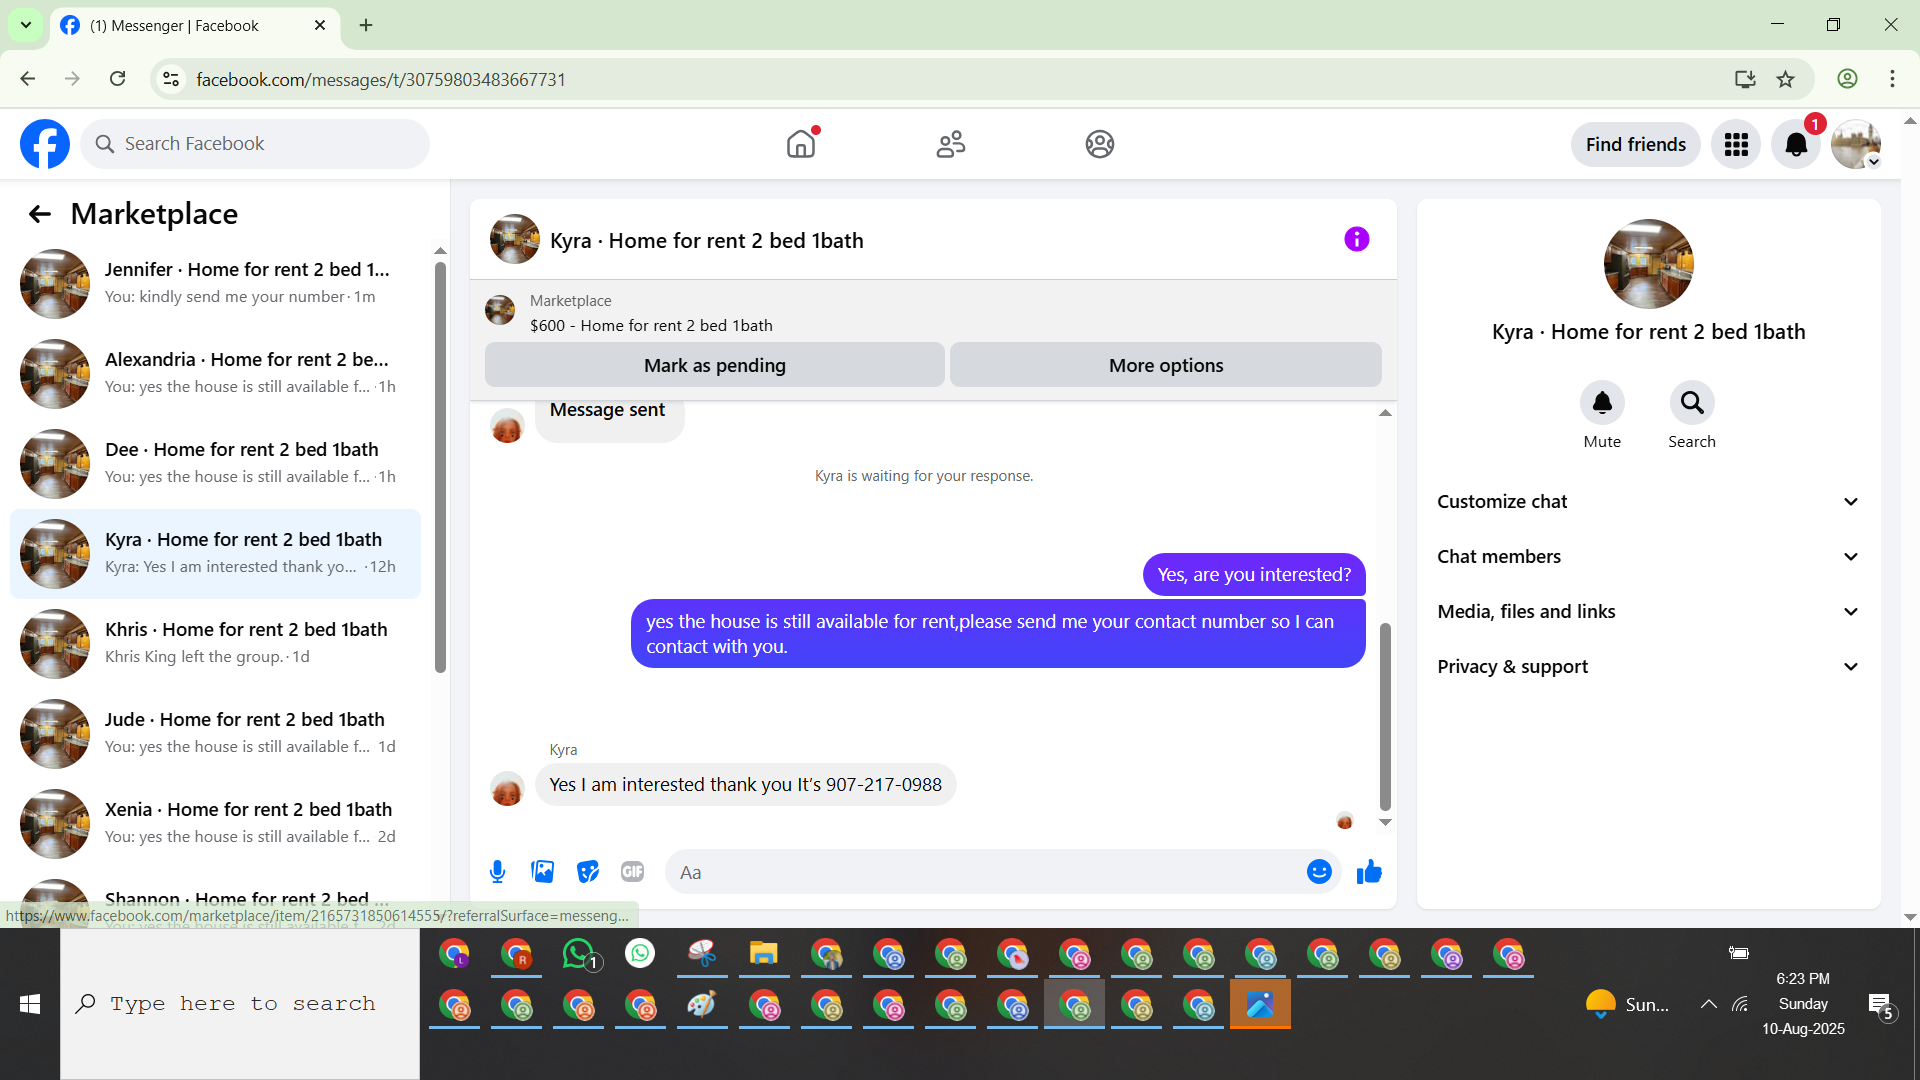Click the Mark as pending button

coord(714,366)
